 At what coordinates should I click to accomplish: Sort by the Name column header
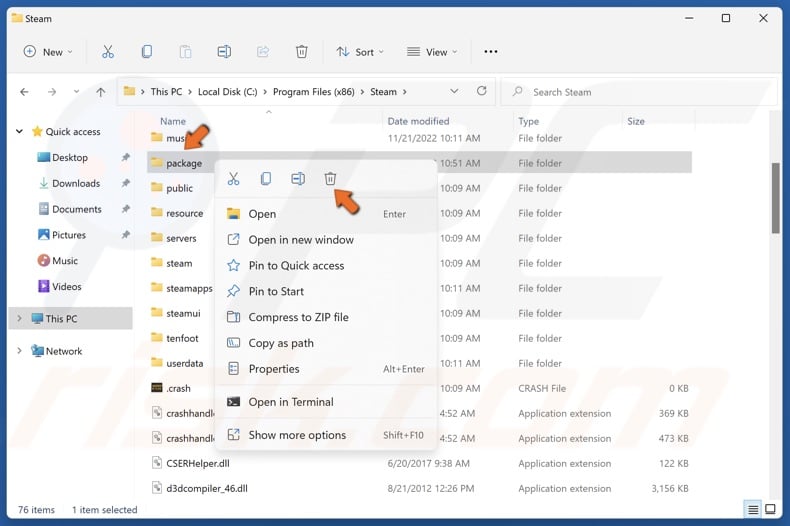pos(173,121)
